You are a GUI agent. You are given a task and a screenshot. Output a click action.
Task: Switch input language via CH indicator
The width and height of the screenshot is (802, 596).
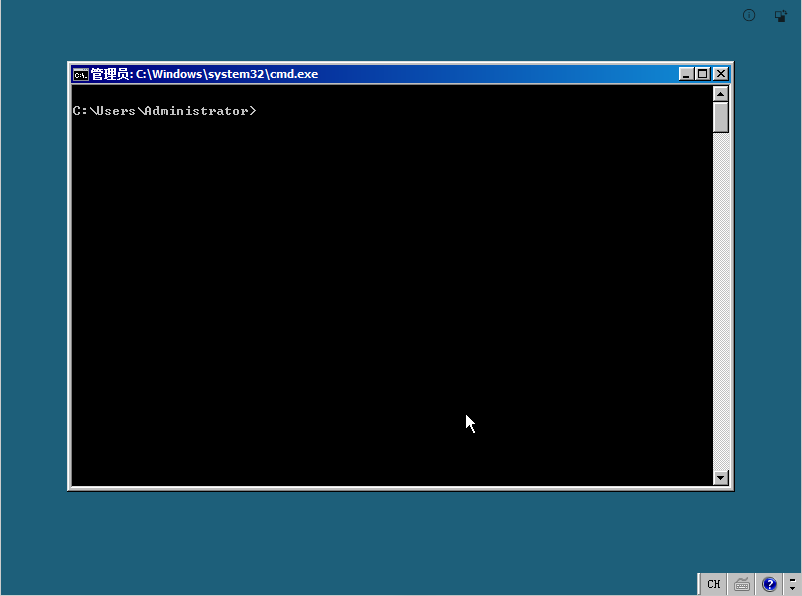click(713, 584)
